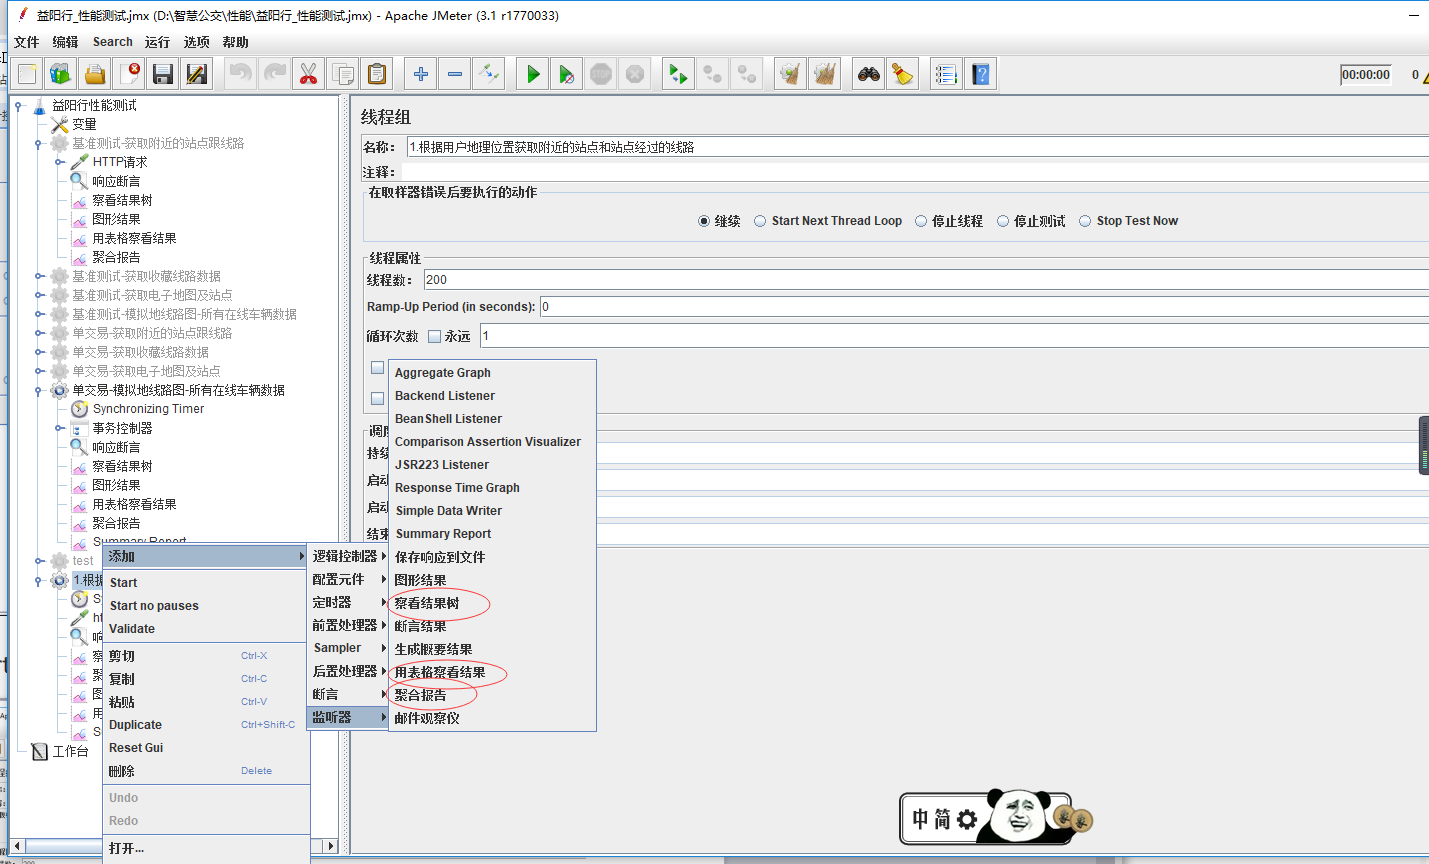
Task: Expand the 基准测试-获取电子地图及站点 tree node
Action: click(39, 295)
